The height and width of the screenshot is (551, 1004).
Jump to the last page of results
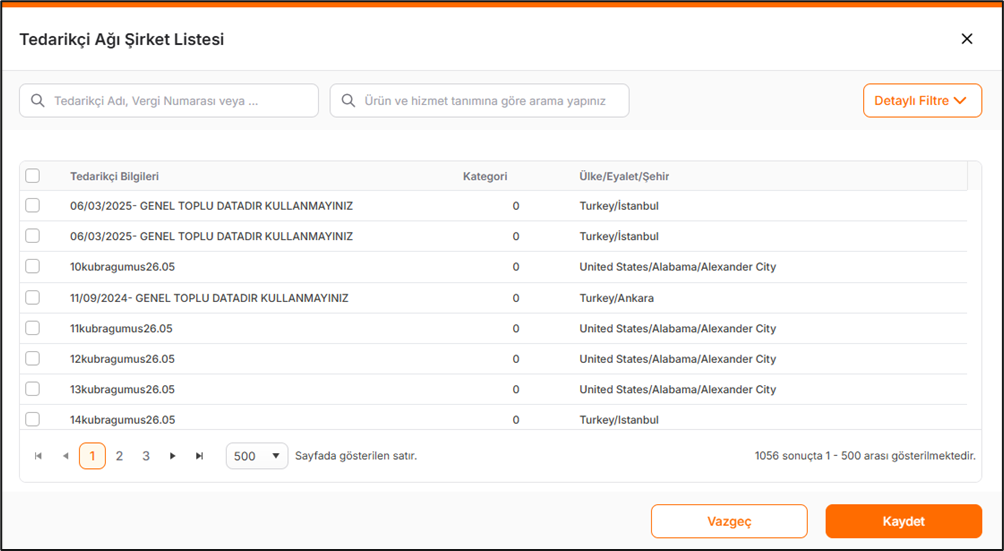(x=200, y=456)
